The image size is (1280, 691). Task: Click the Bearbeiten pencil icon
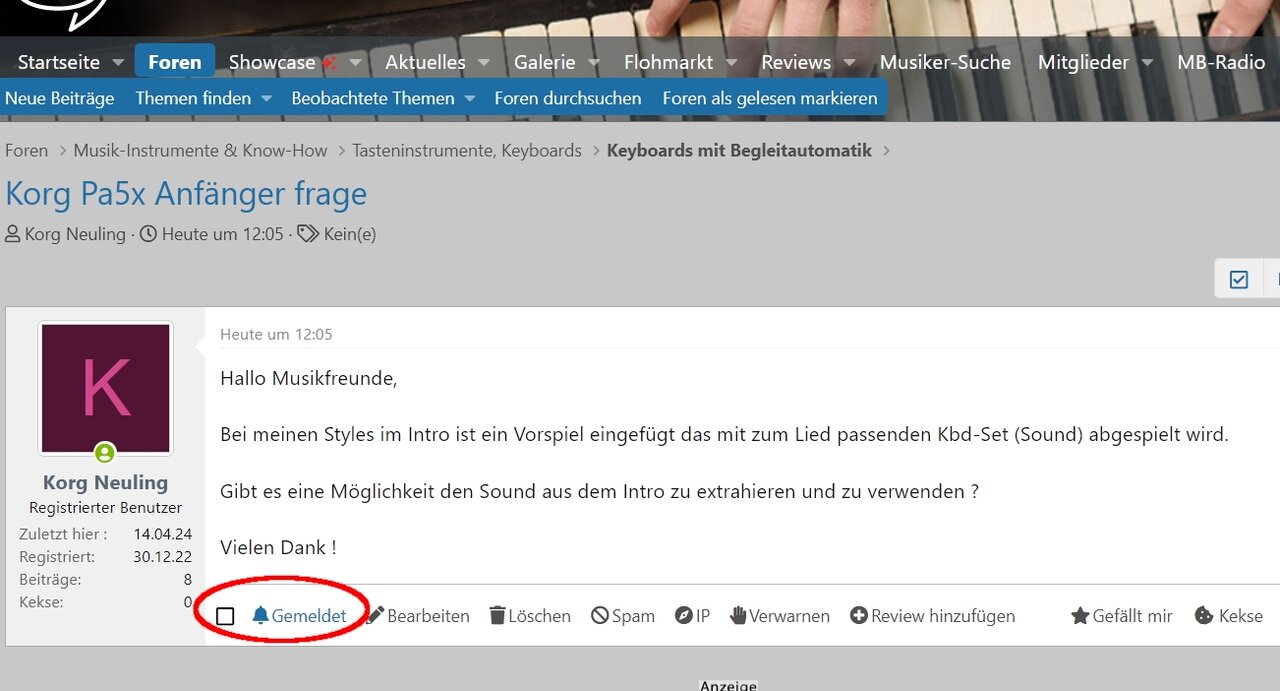click(375, 616)
